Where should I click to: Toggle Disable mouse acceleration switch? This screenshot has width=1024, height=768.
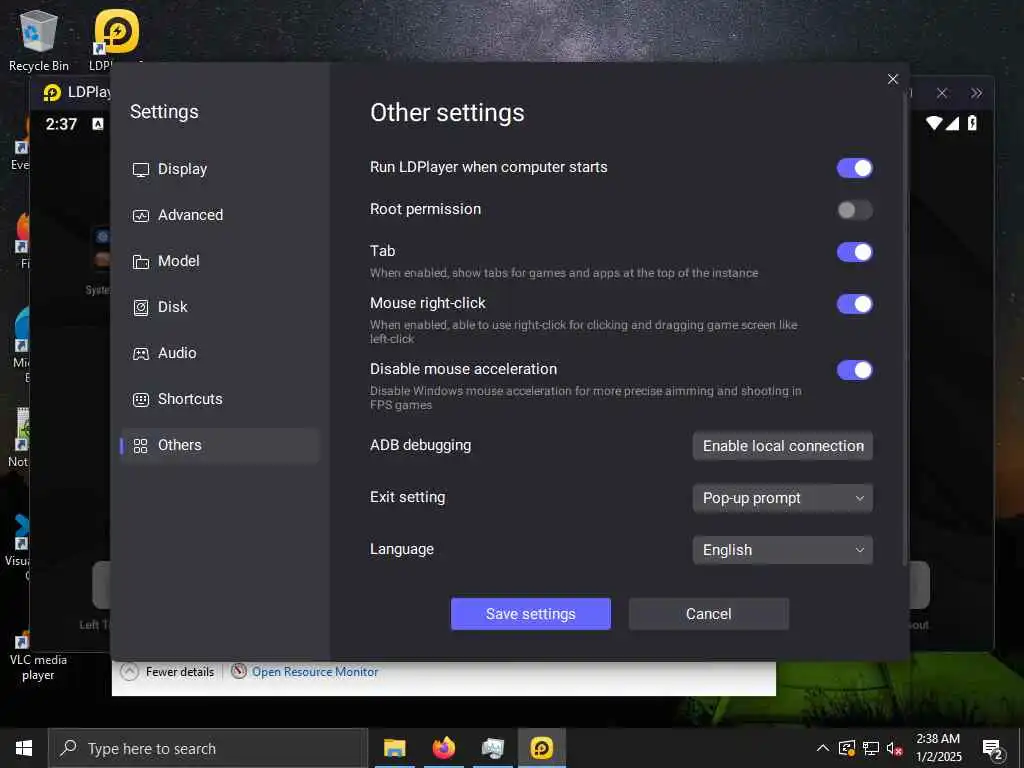854,370
